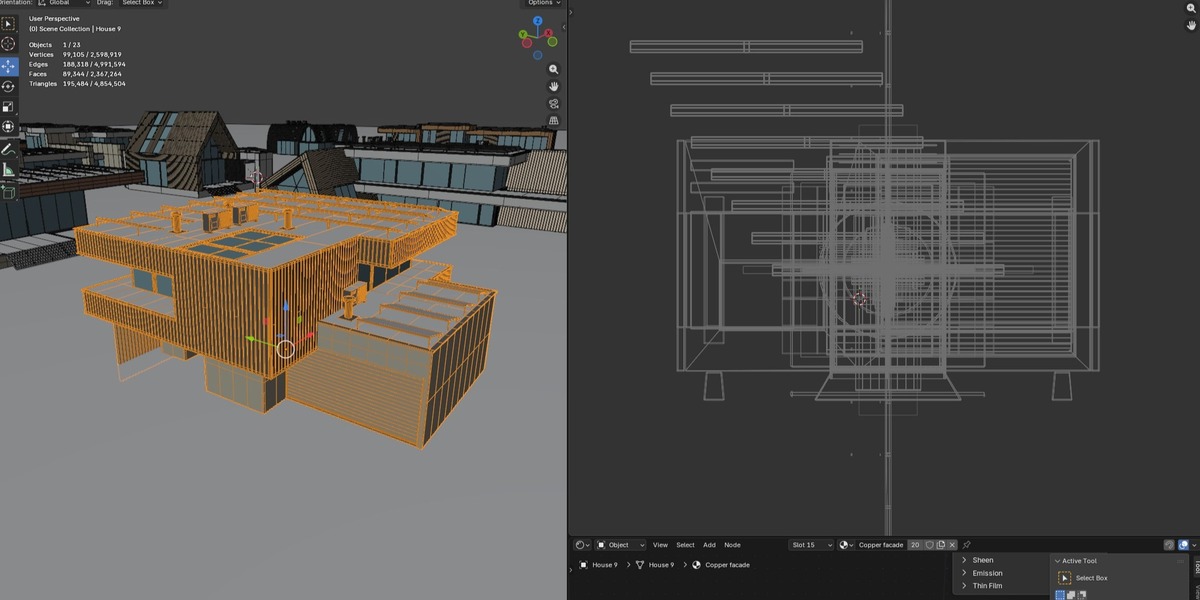
Task: Click the blue Z axis gizmo ball
Action: tap(538, 20)
